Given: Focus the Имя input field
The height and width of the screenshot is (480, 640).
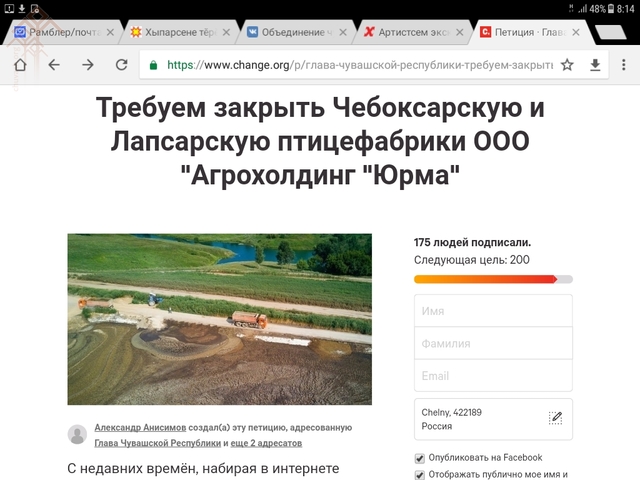Looking at the screenshot, I should tap(493, 311).
